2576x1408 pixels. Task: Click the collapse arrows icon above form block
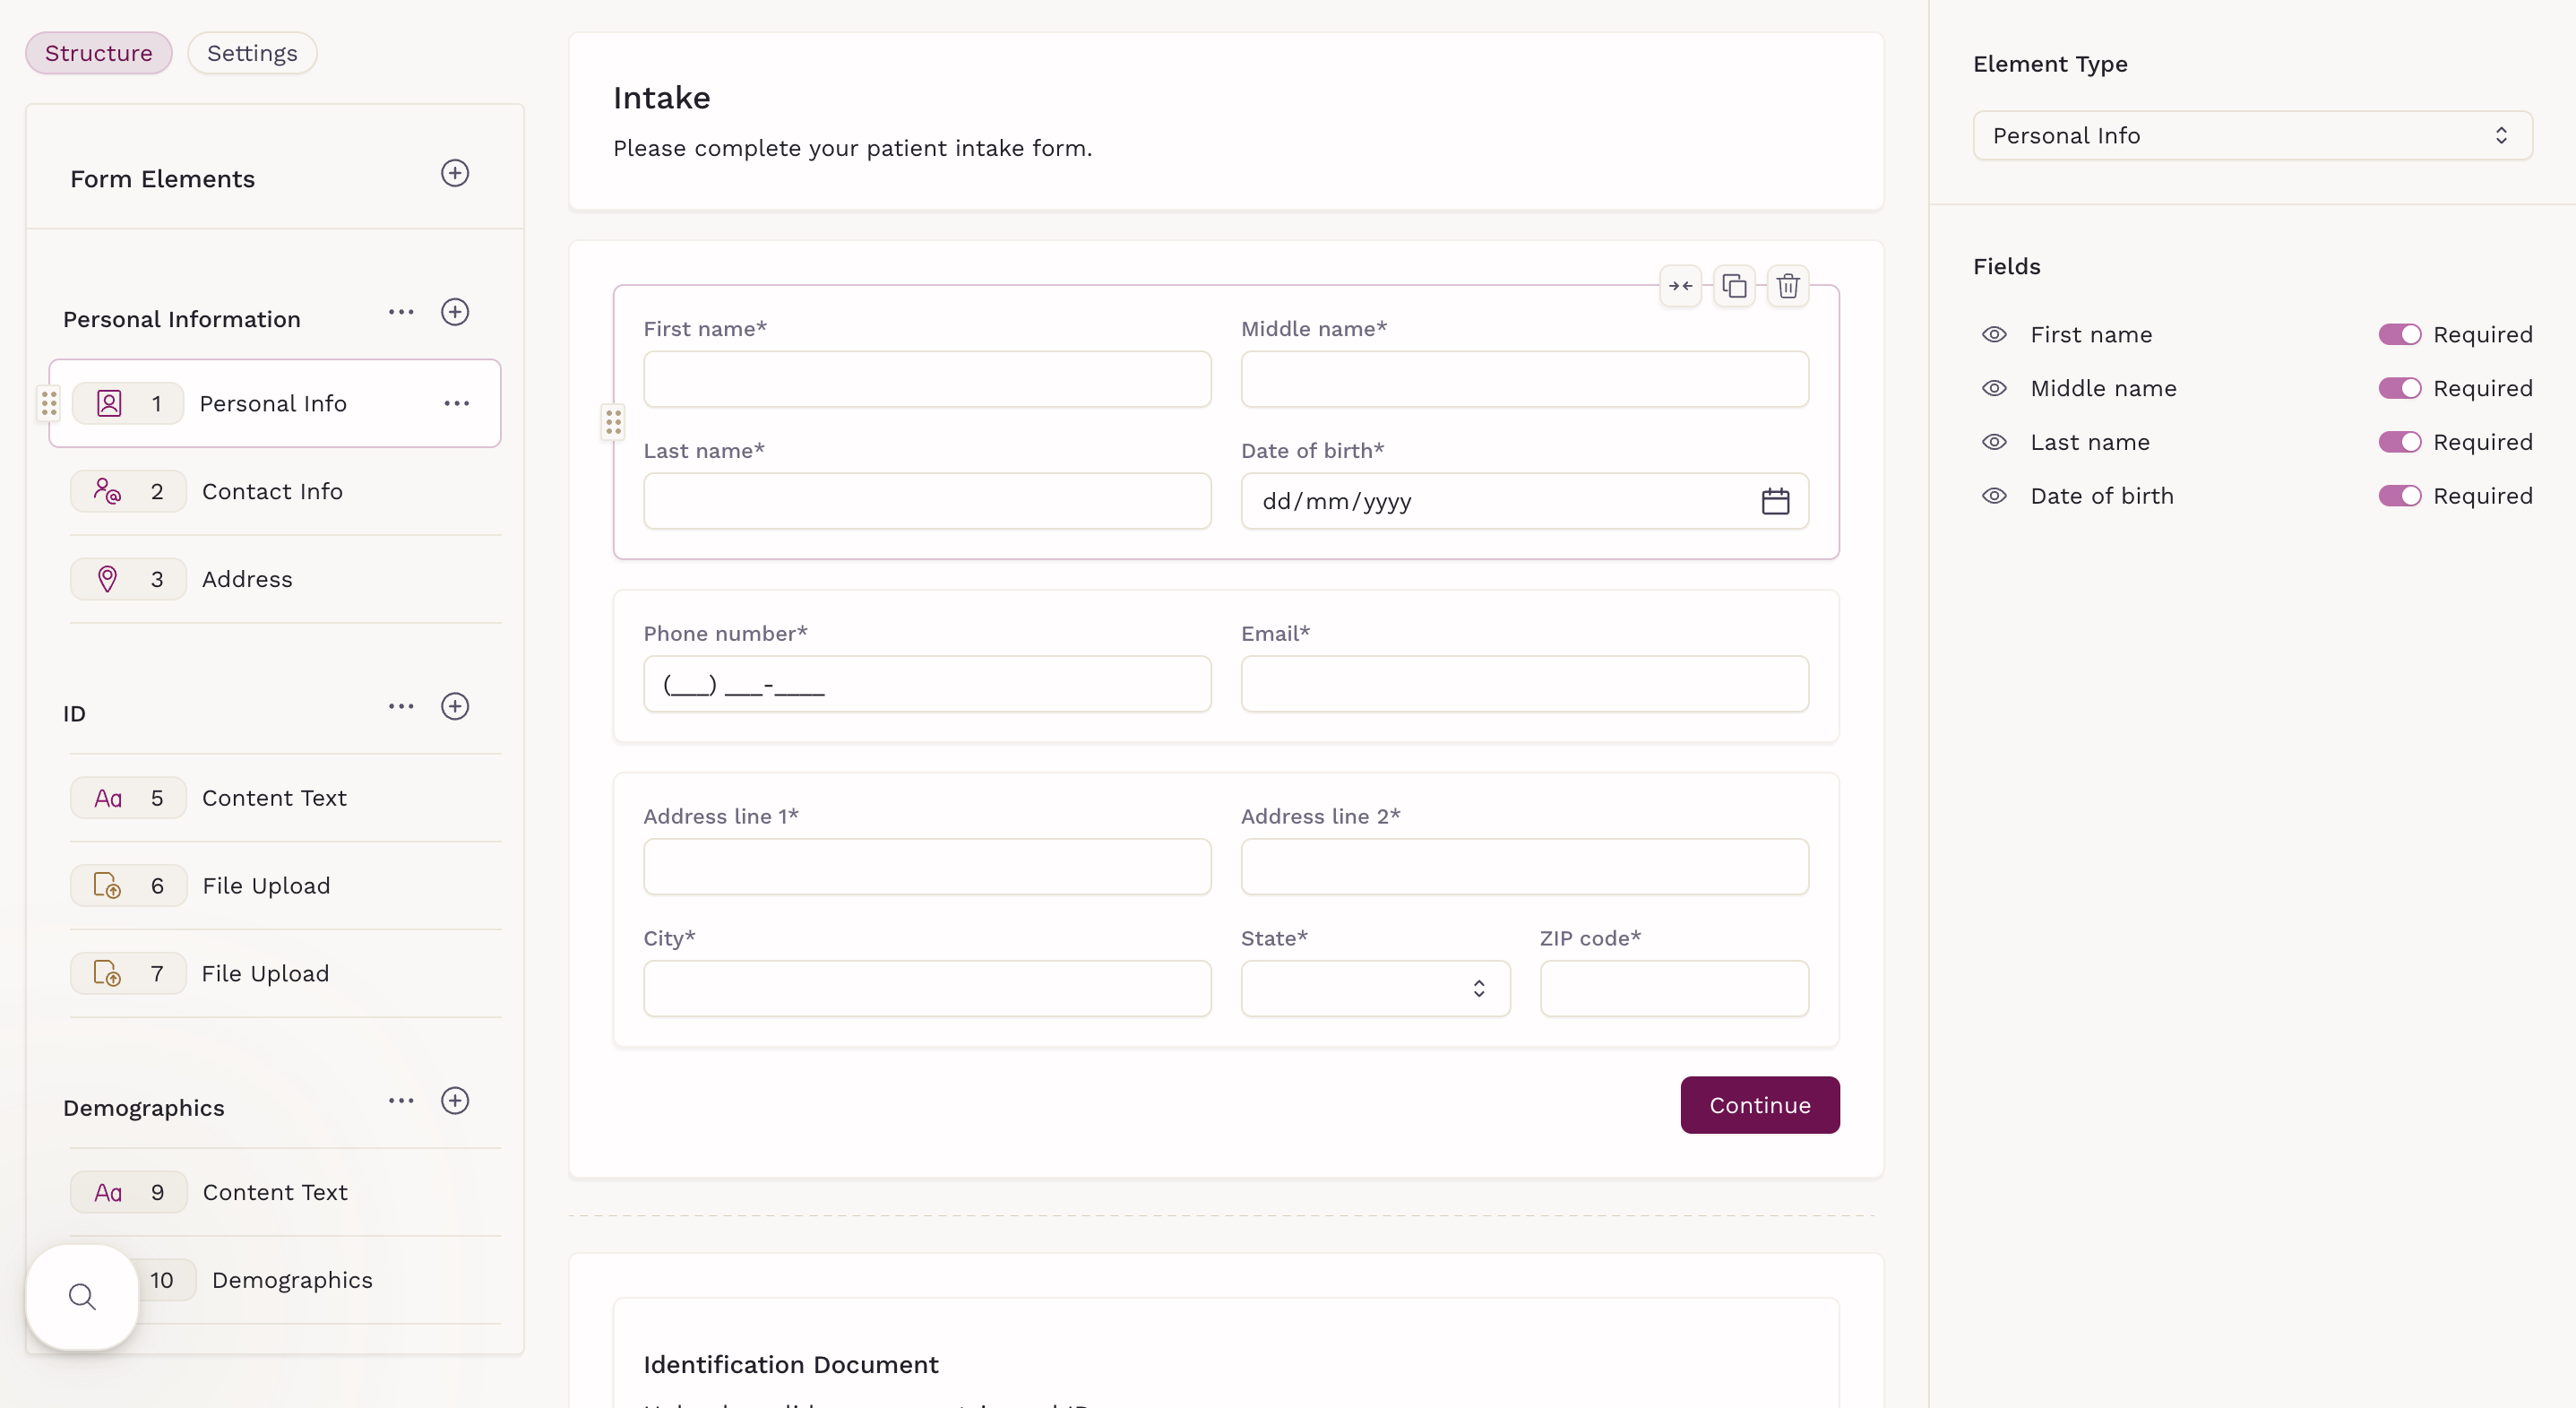1680,286
